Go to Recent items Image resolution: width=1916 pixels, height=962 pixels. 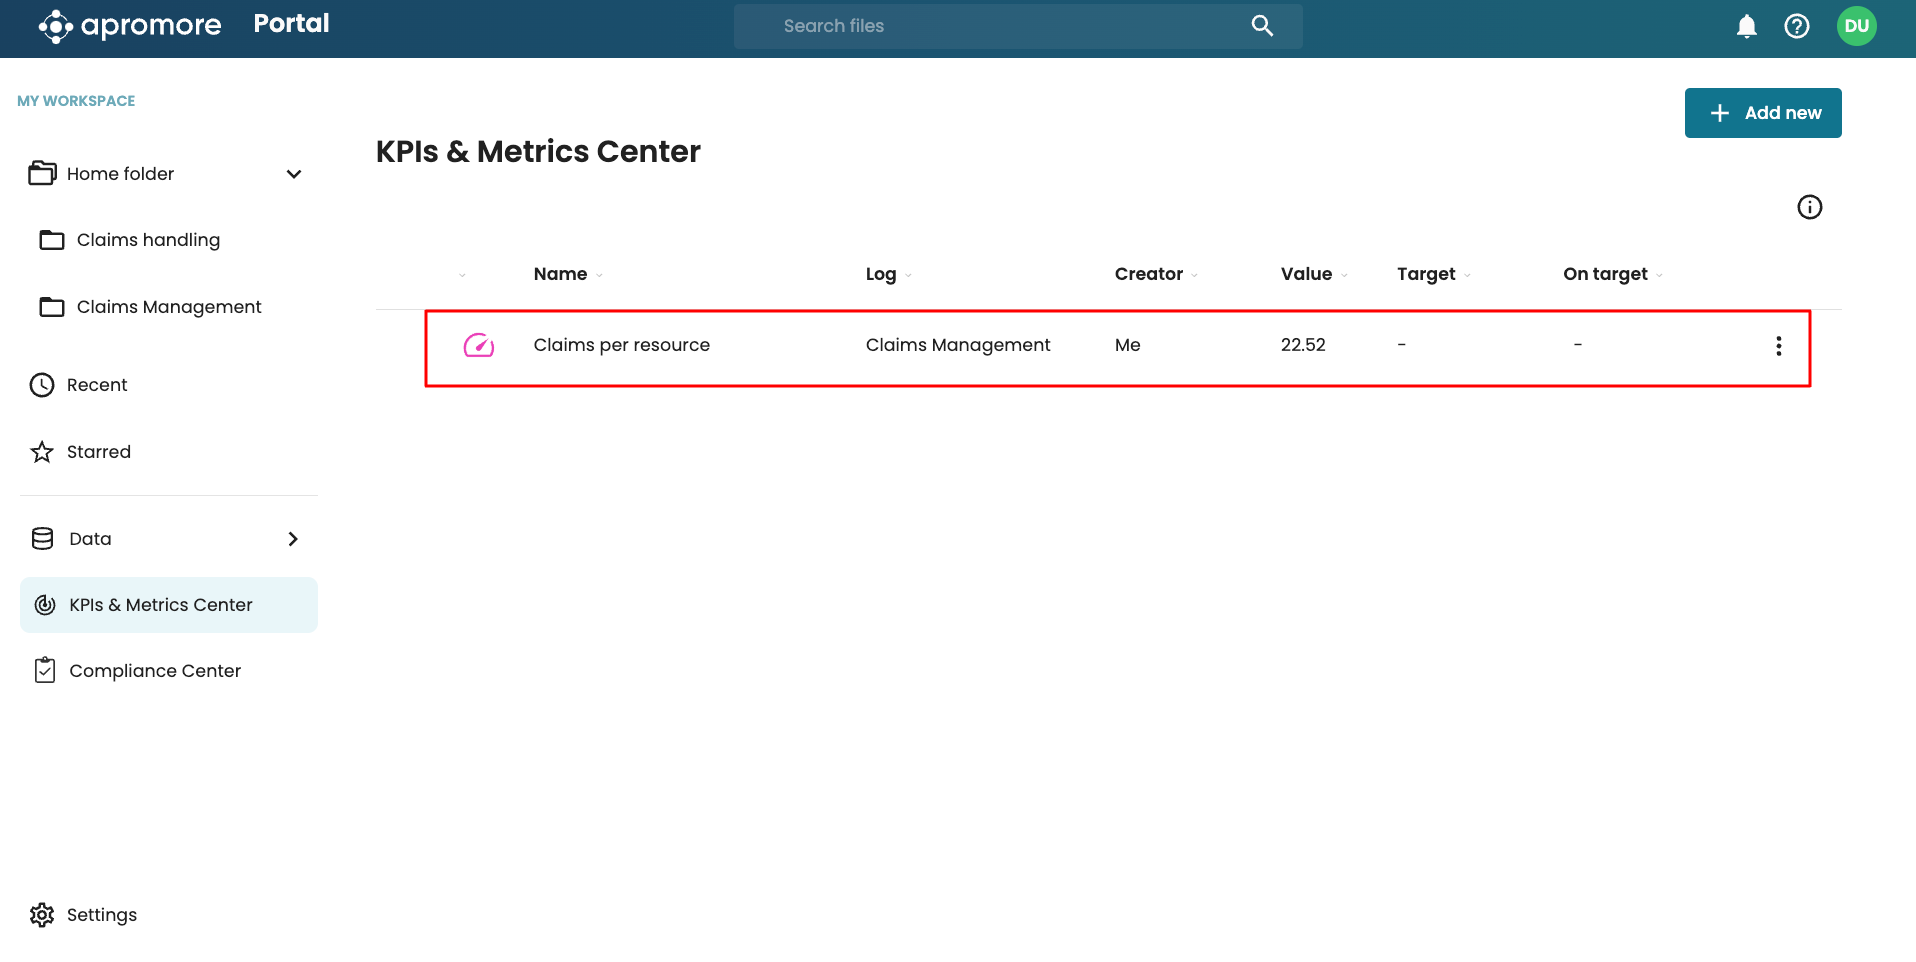click(x=97, y=385)
